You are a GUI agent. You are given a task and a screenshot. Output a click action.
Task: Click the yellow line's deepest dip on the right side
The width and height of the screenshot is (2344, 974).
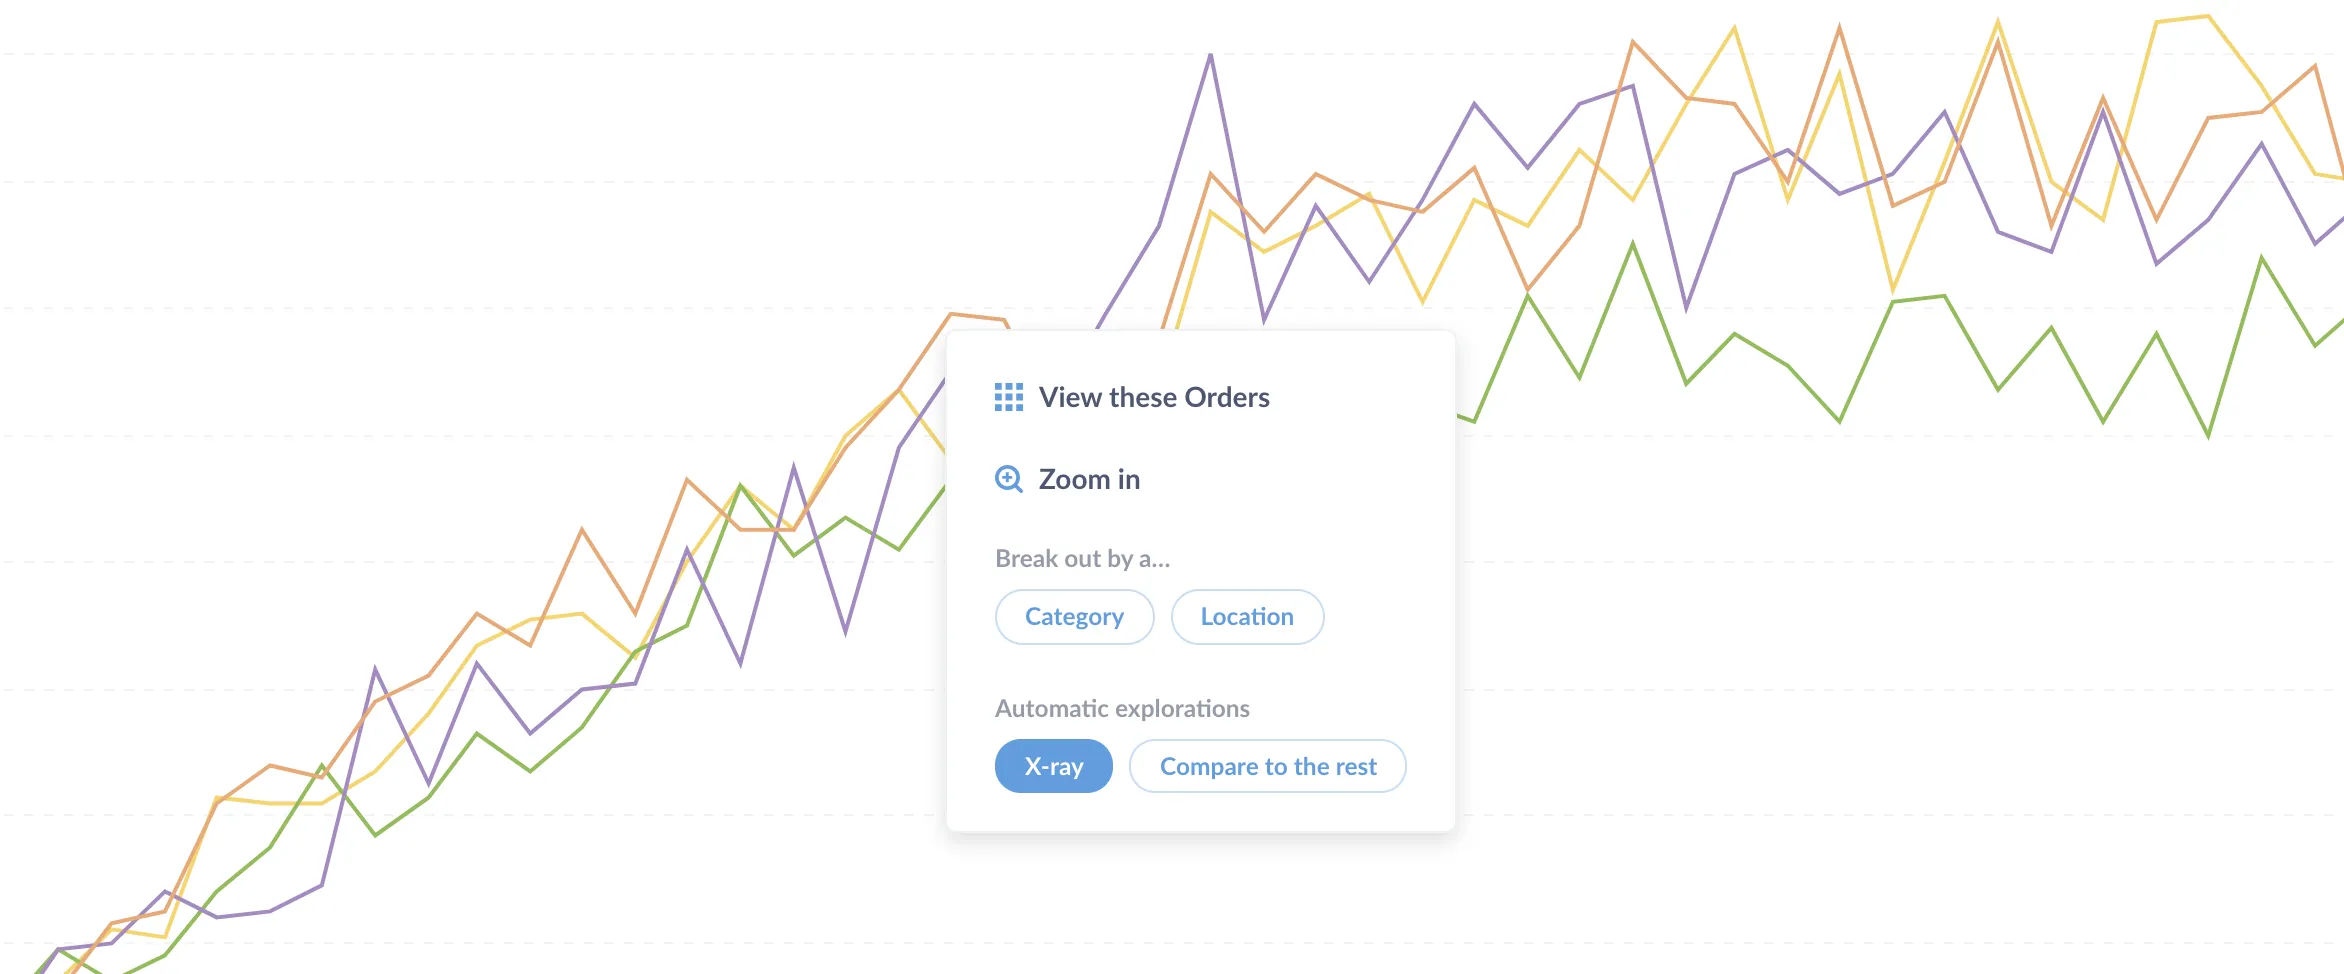pyautogui.click(x=1892, y=290)
